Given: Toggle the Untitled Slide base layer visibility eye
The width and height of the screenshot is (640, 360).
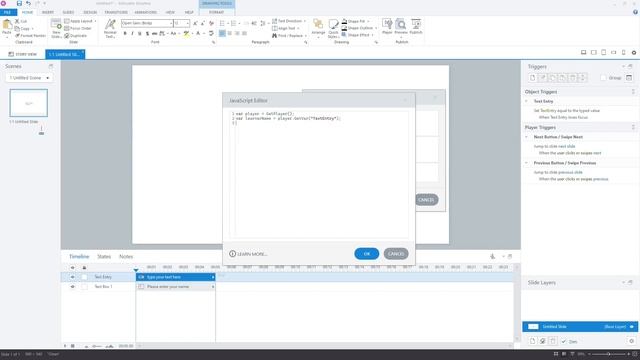Looking at the screenshot, I should click(632, 327).
